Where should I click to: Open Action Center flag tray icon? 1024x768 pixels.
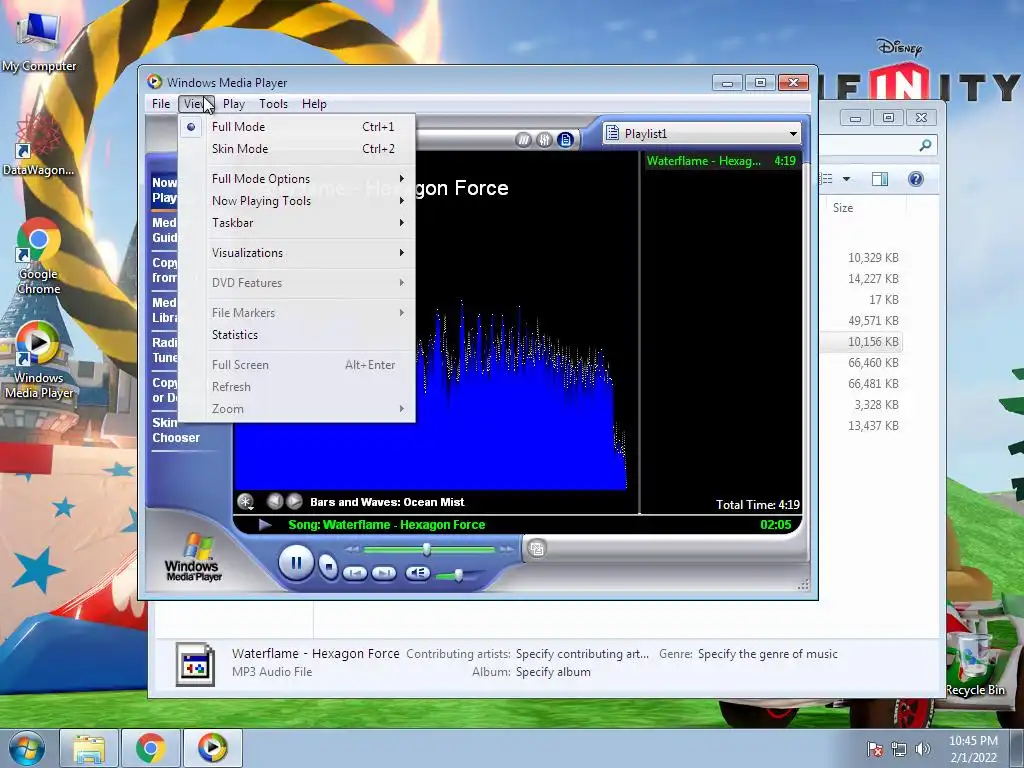click(874, 749)
